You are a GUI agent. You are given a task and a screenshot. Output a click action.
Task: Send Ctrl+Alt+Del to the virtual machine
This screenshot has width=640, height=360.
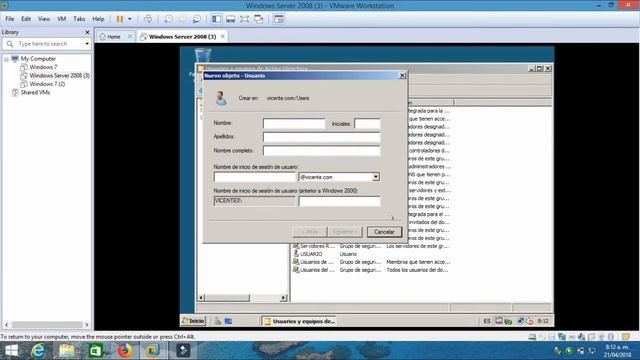pyautogui.click(x=148, y=19)
